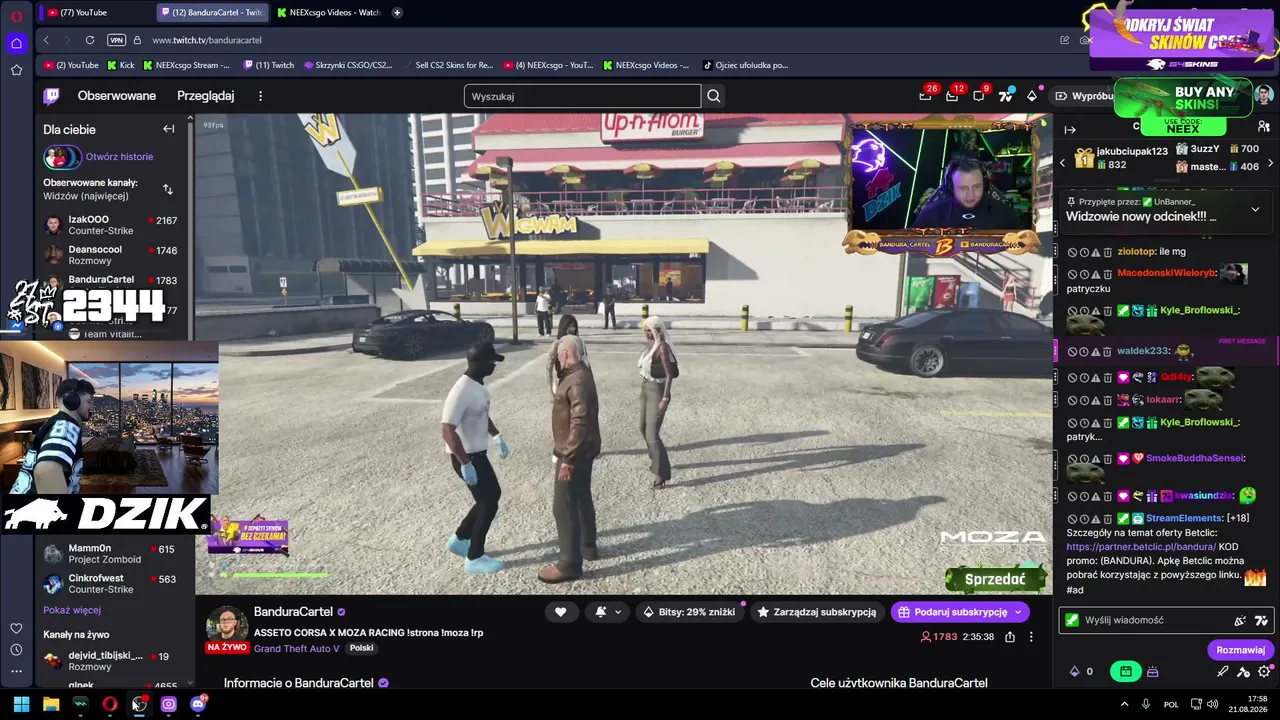Open channel points rewards button in chat
Viewport: 1280px width, 720px height.
[x=1126, y=672]
